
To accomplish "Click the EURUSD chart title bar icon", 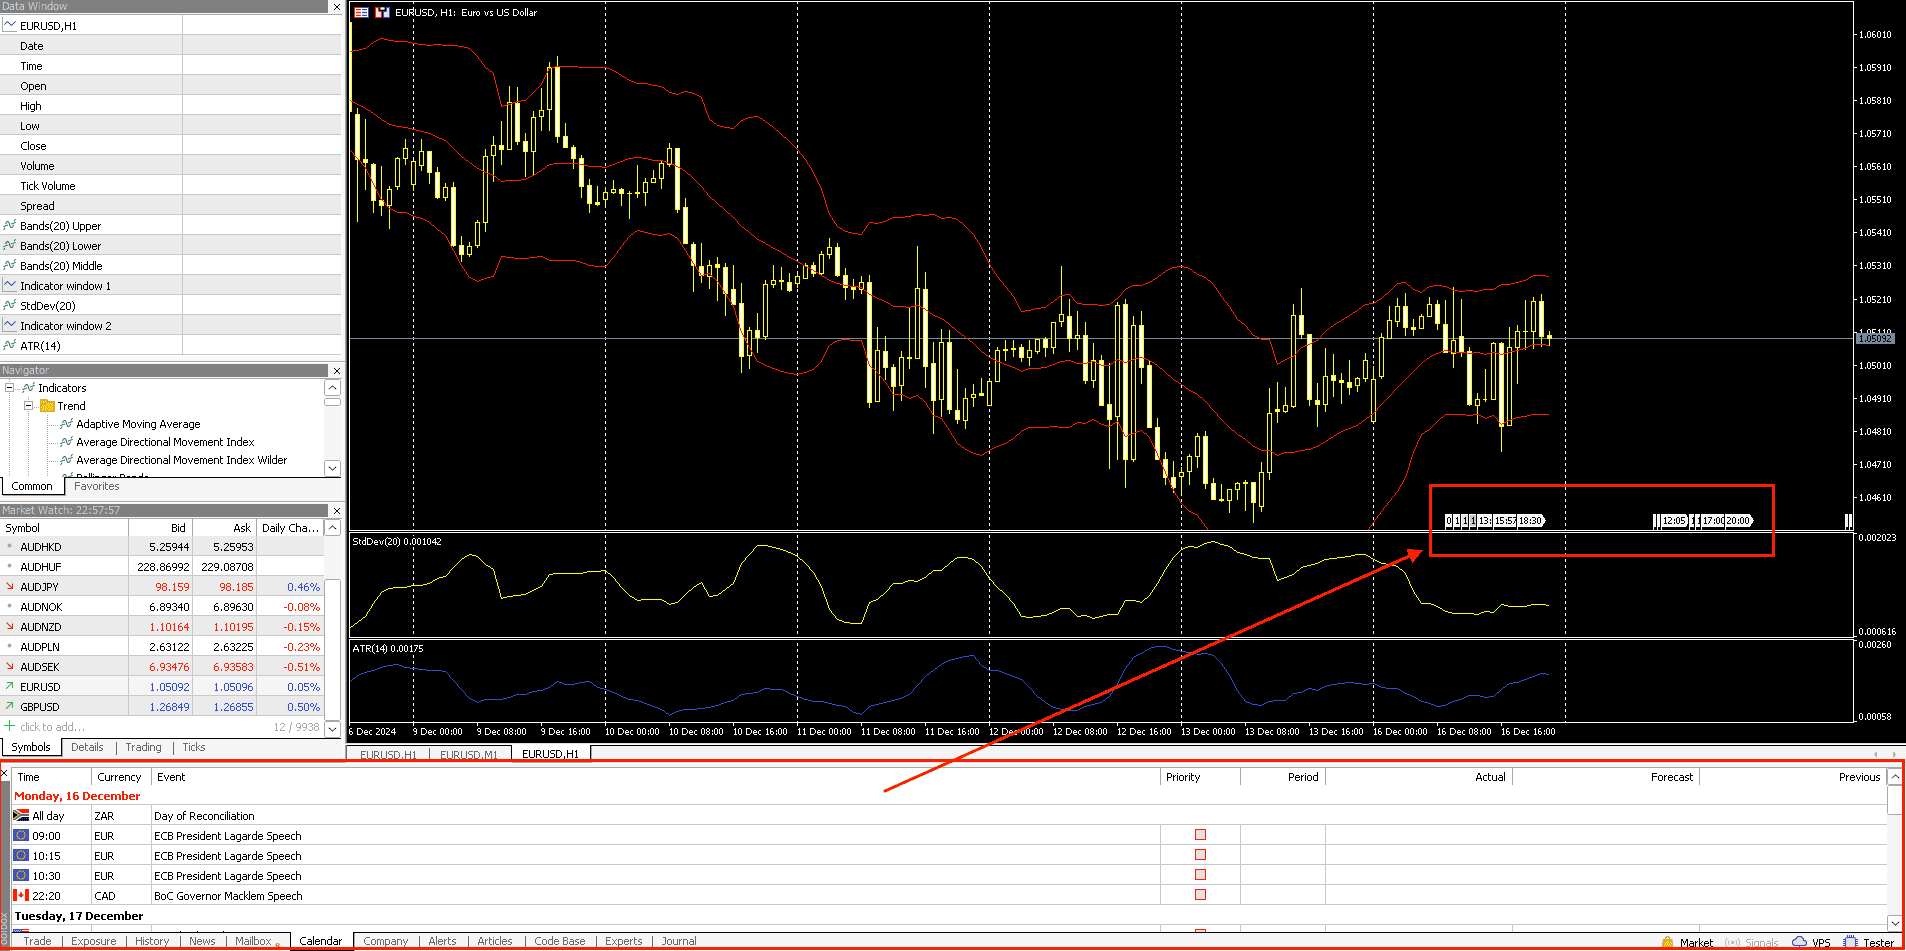I will click(x=359, y=12).
